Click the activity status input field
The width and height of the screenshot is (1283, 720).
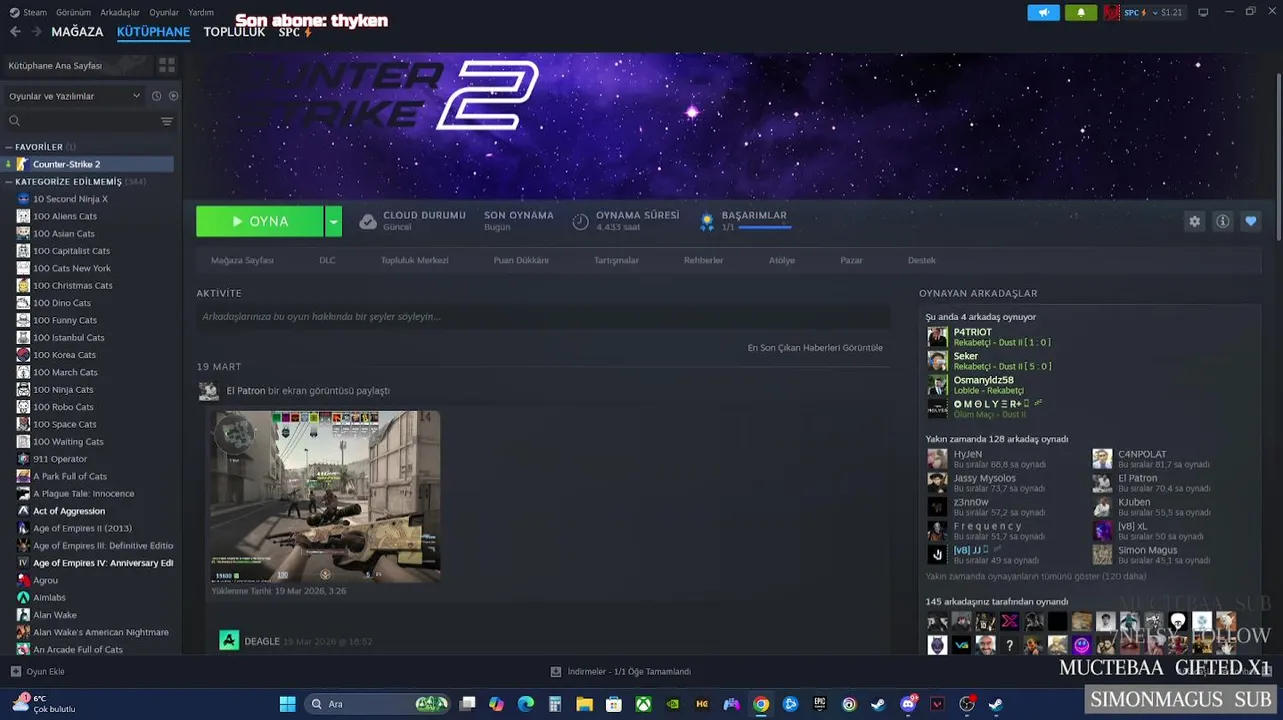pyautogui.click(x=543, y=316)
